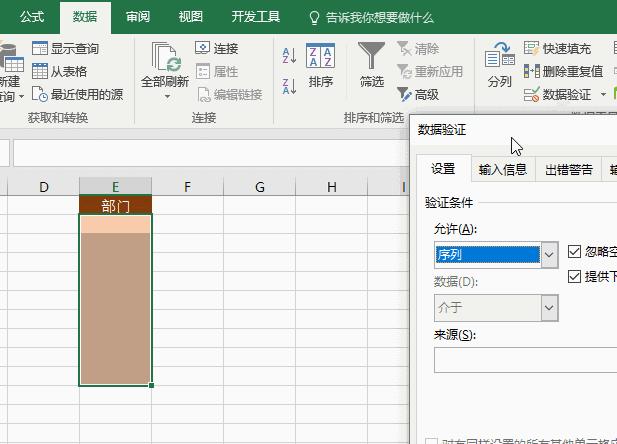Expand the Refresh All dropdown arrow
Screen dimensions: 617x444
pos(167,96)
